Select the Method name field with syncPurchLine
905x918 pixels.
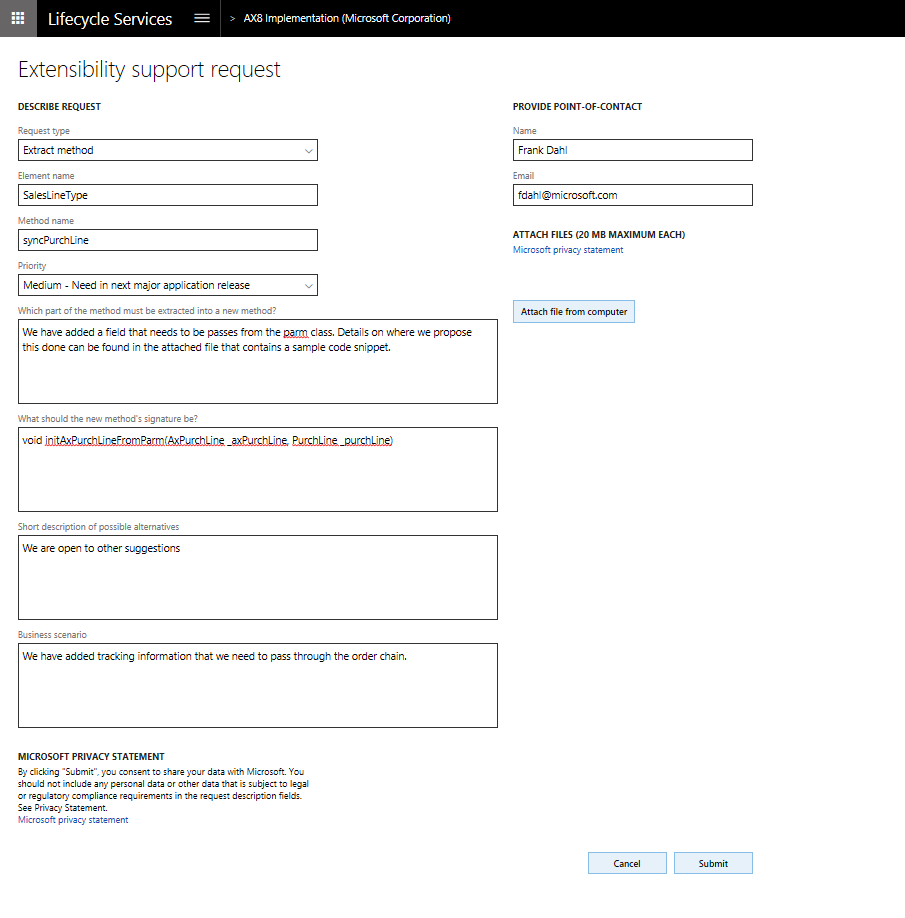[167, 239]
